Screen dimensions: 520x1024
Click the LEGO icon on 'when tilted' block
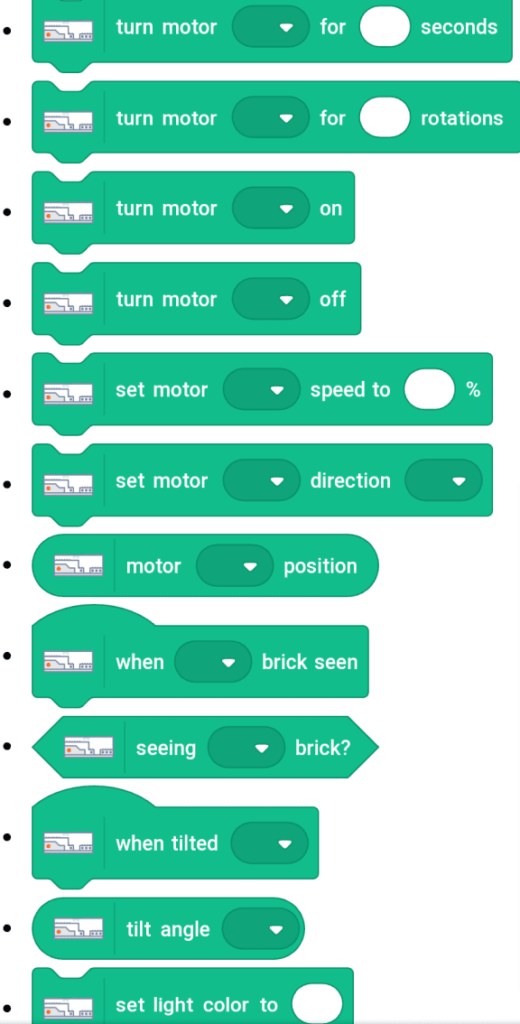tap(69, 843)
